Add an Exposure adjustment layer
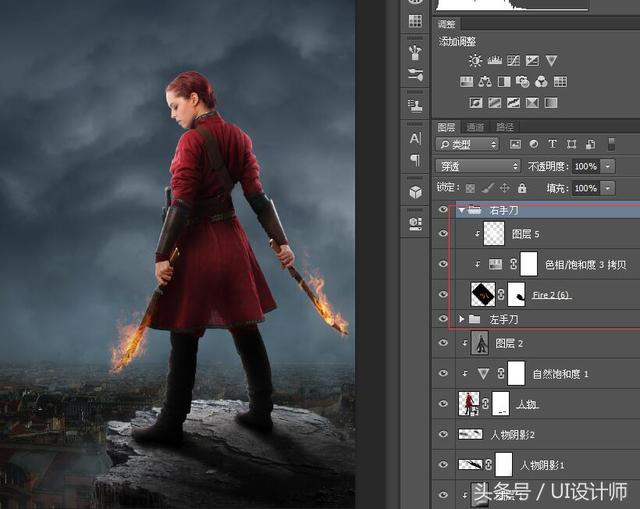The image size is (640, 509). tap(532, 61)
